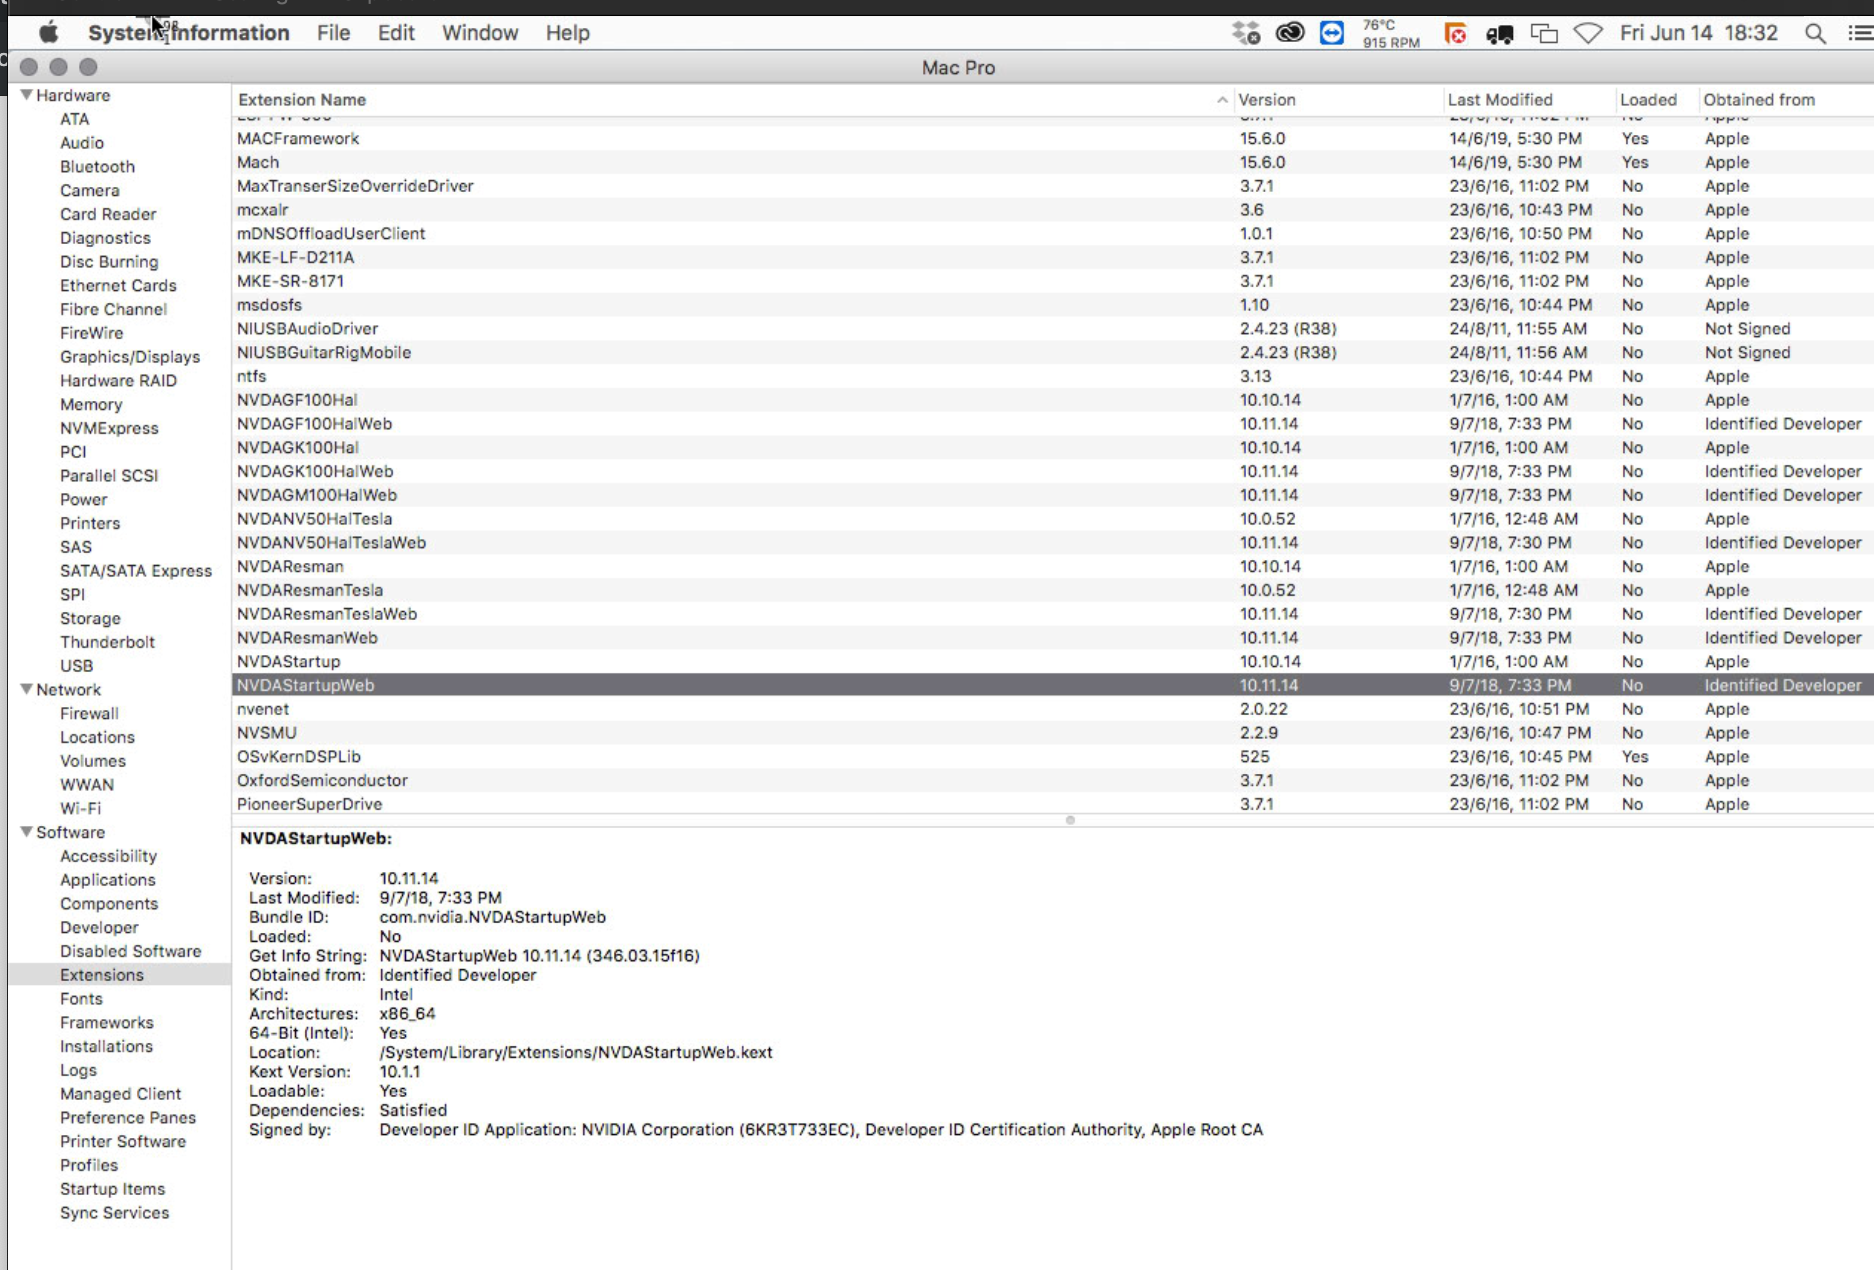Click temperature and fan RPM status item
Screen dimensions: 1874x1270
(1391, 33)
